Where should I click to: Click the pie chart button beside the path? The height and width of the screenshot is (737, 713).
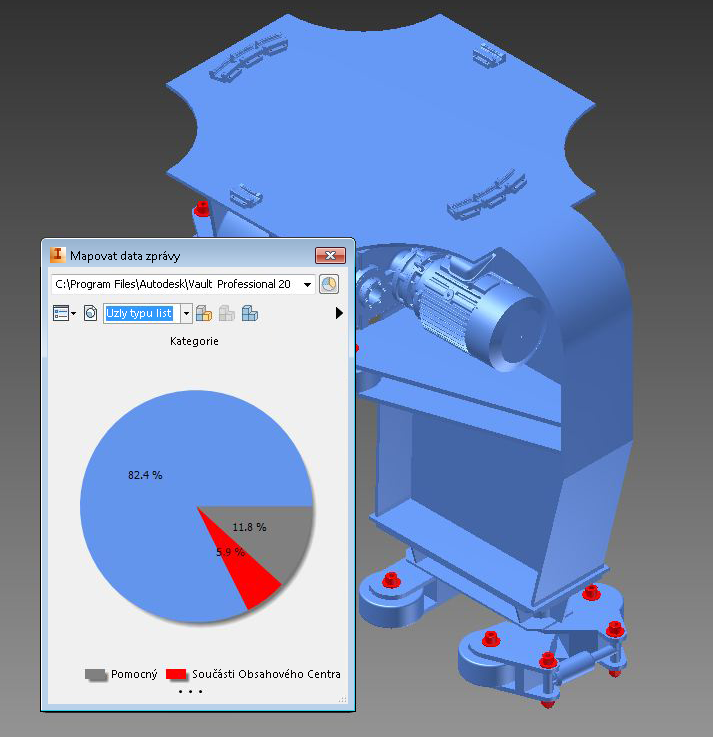click(x=329, y=284)
